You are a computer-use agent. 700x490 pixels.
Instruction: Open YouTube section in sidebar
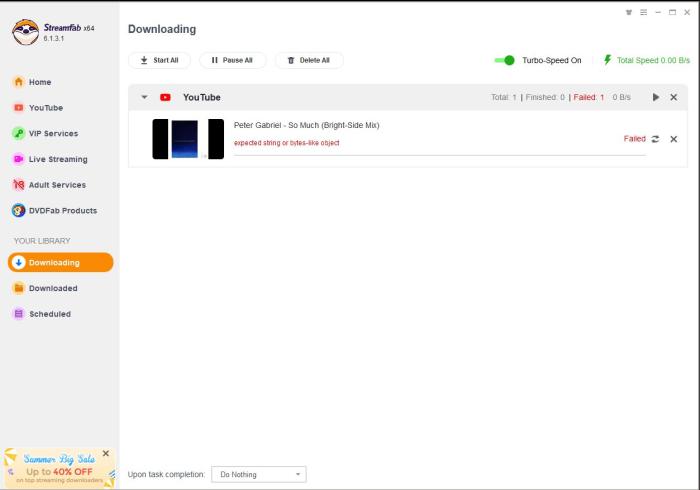coord(45,108)
